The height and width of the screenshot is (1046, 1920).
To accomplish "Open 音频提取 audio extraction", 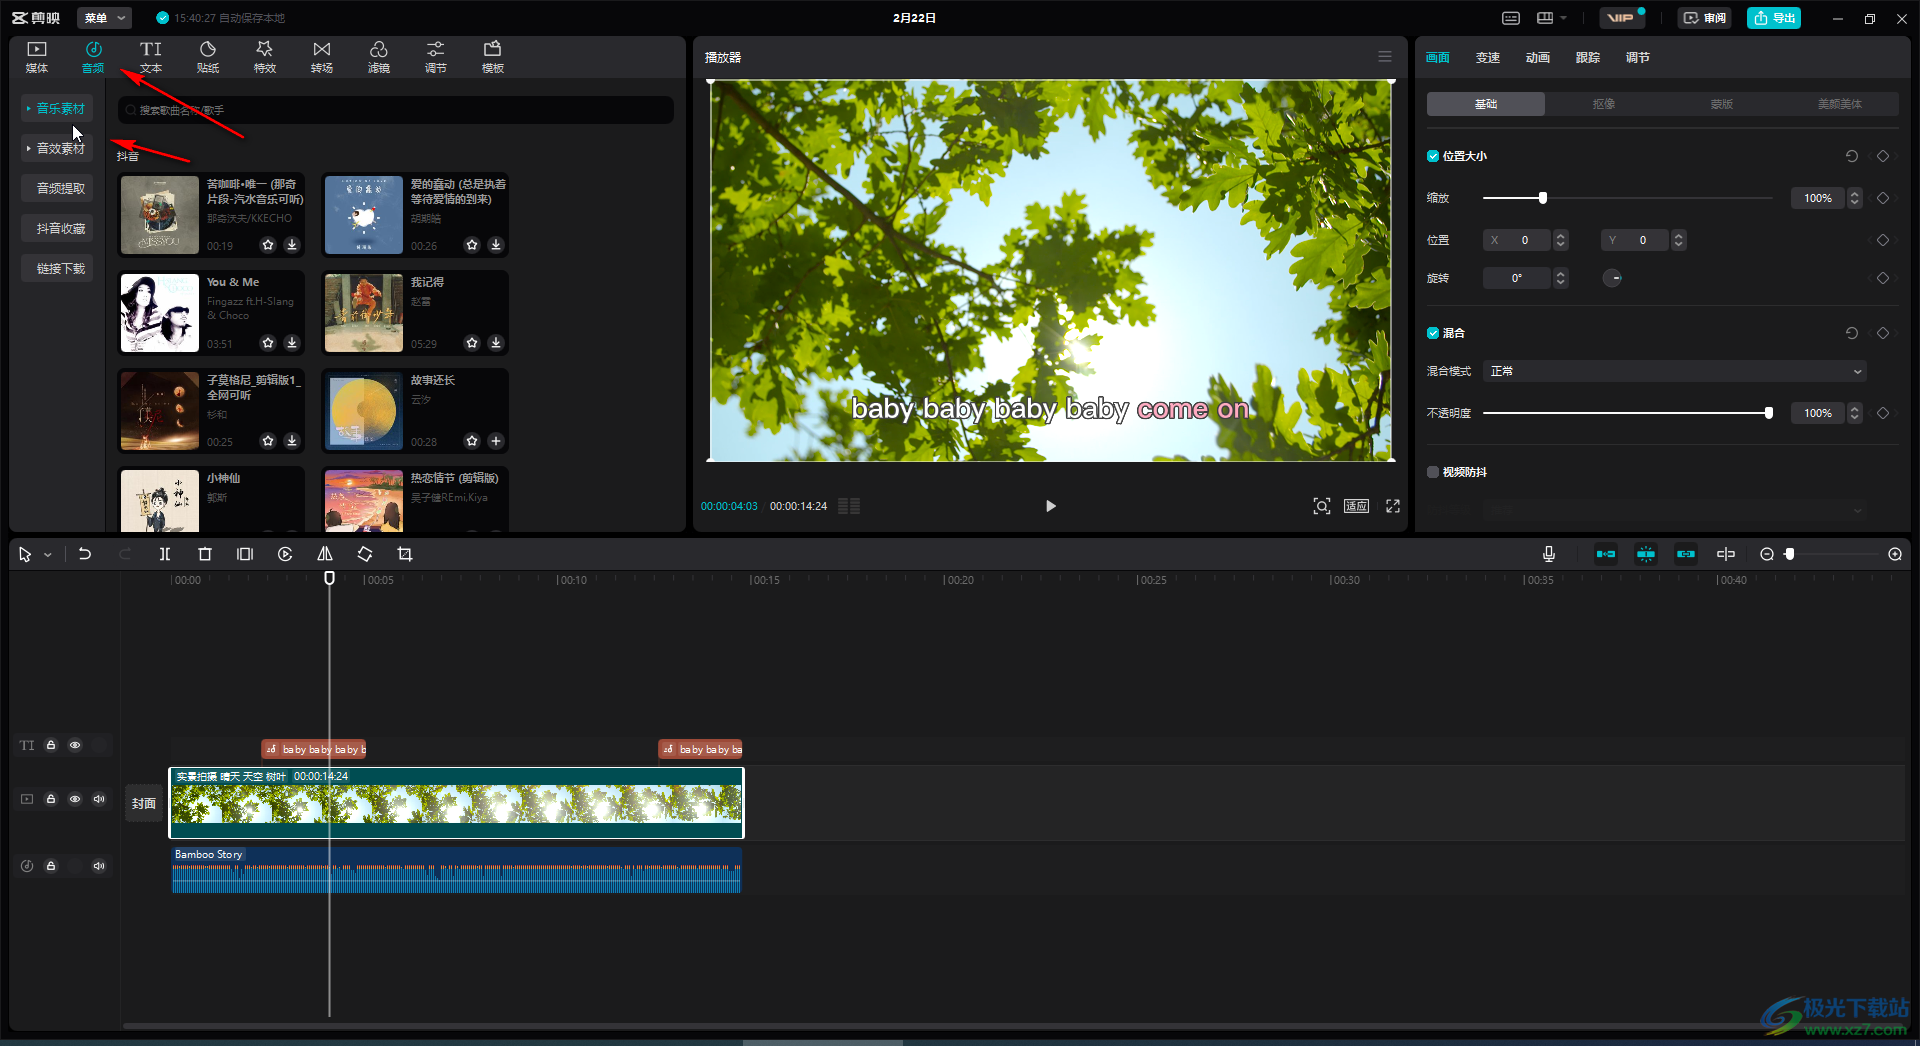I will point(57,188).
